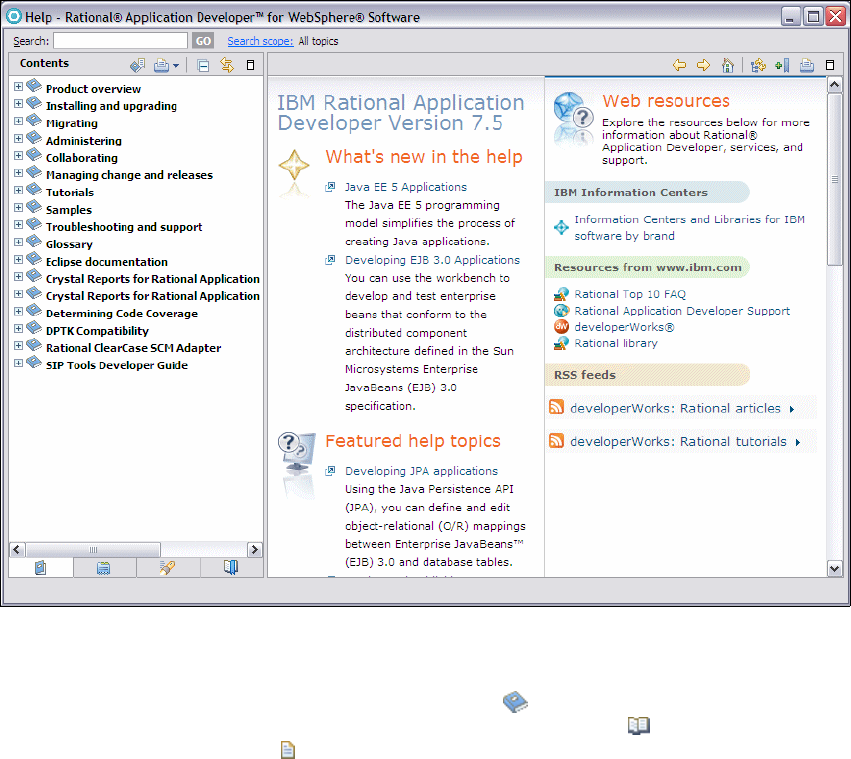The height and width of the screenshot is (759, 851).
Task: Click the Contents pane horizontal scrollbar thumb
Action: tap(93, 549)
